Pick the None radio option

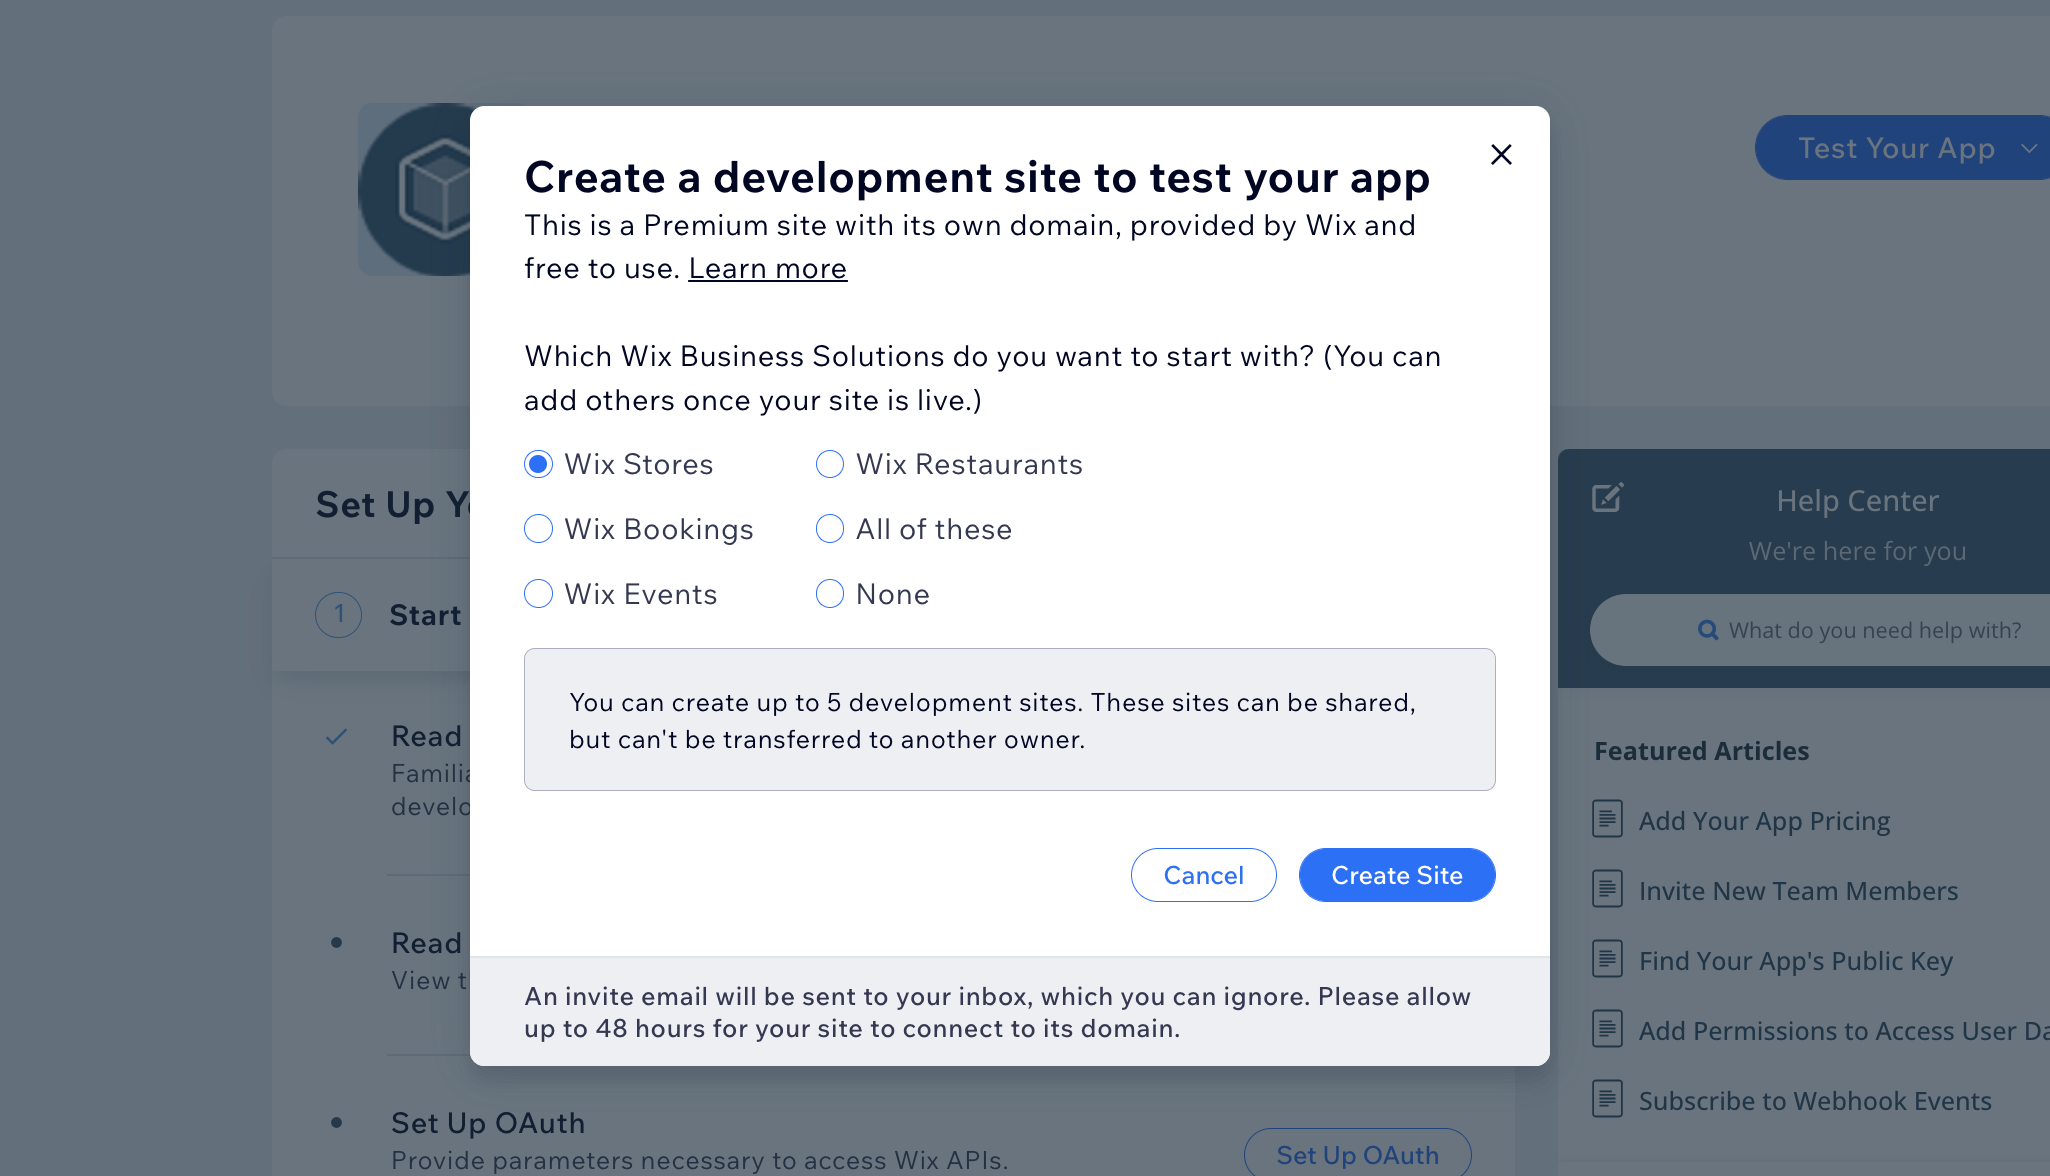(830, 594)
